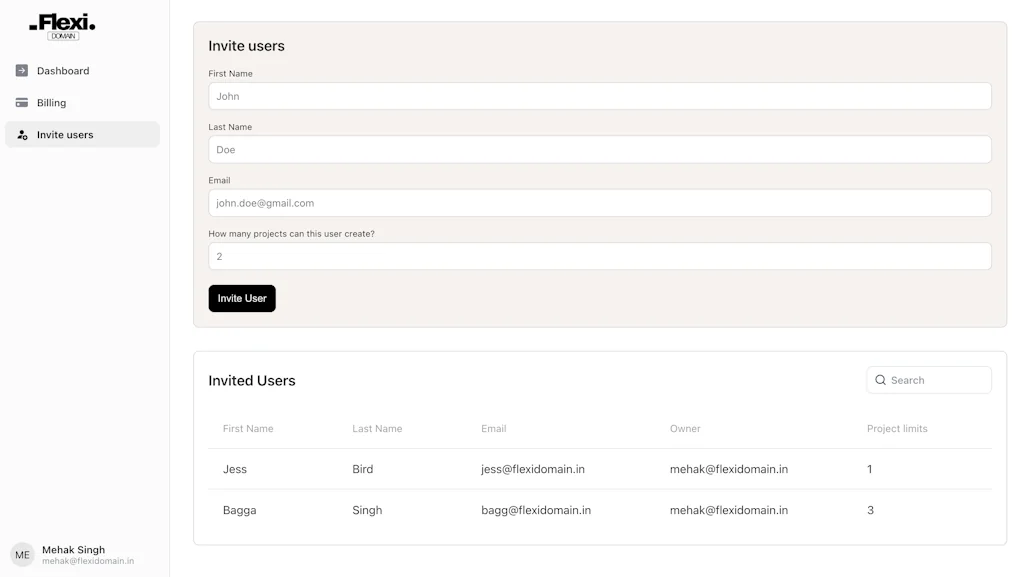Select the row for Bagga Singh
Image resolution: width=1024 pixels, height=577 pixels.
pyautogui.click(x=600, y=510)
